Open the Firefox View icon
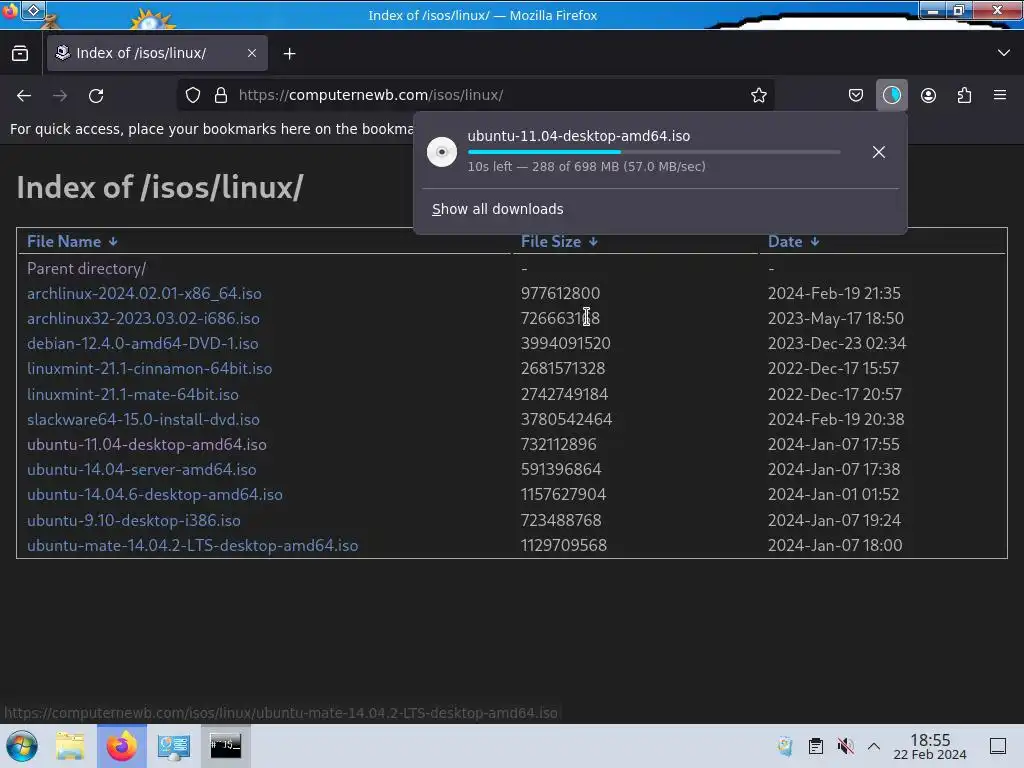 click(20, 54)
